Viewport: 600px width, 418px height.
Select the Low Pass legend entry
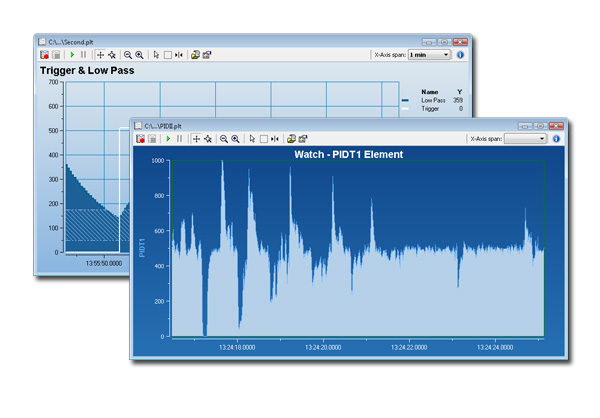[433, 100]
